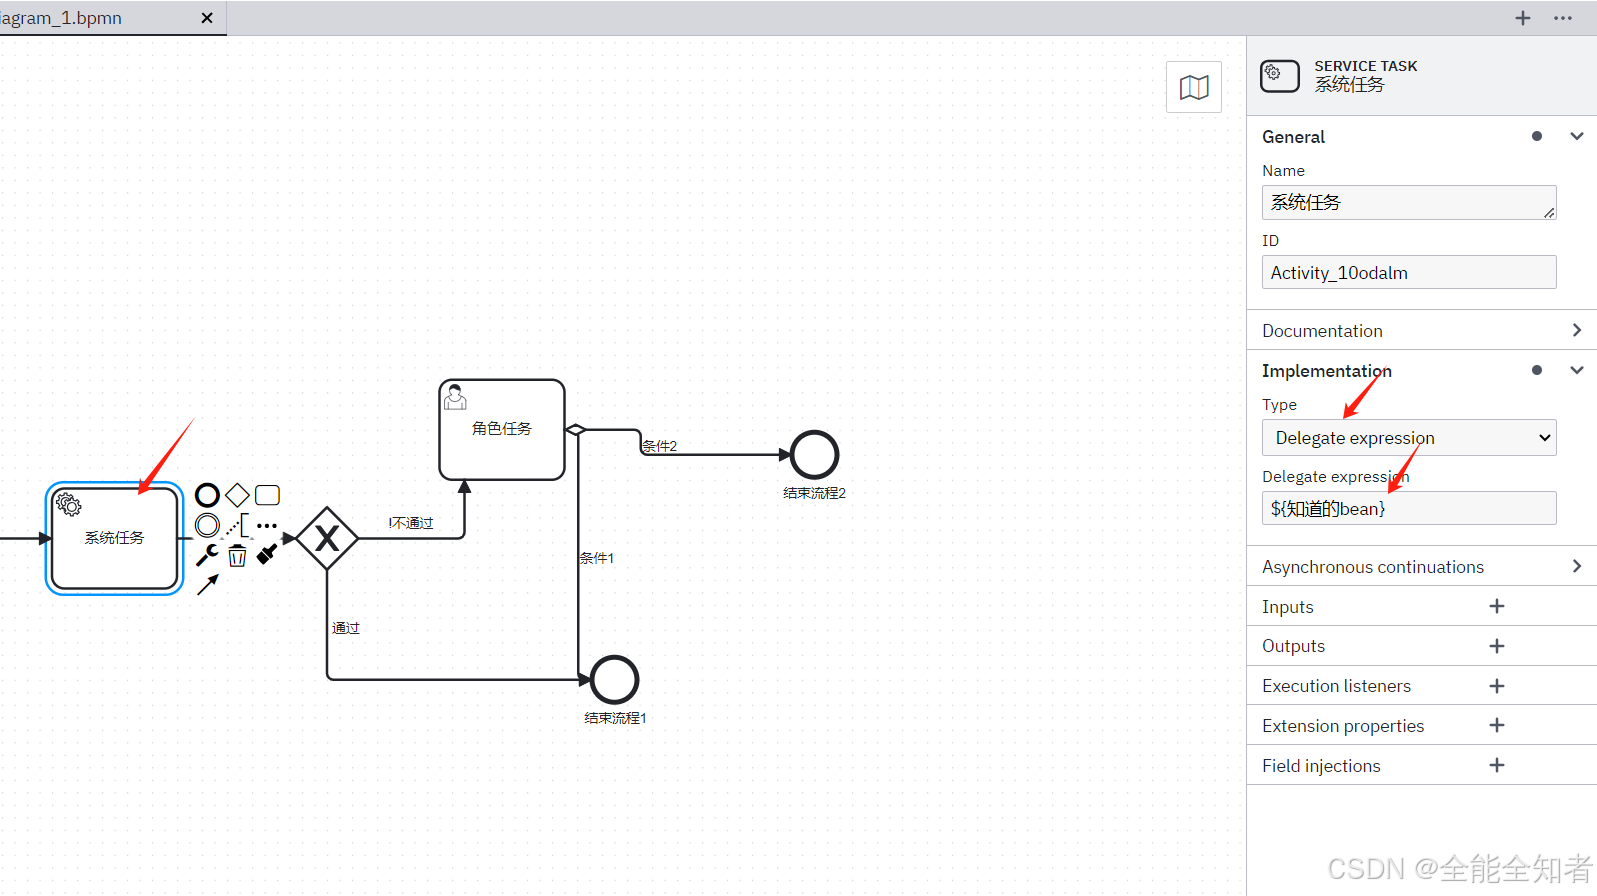The height and width of the screenshot is (896, 1597).
Task: Click the General section title
Action: click(x=1293, y=137)
